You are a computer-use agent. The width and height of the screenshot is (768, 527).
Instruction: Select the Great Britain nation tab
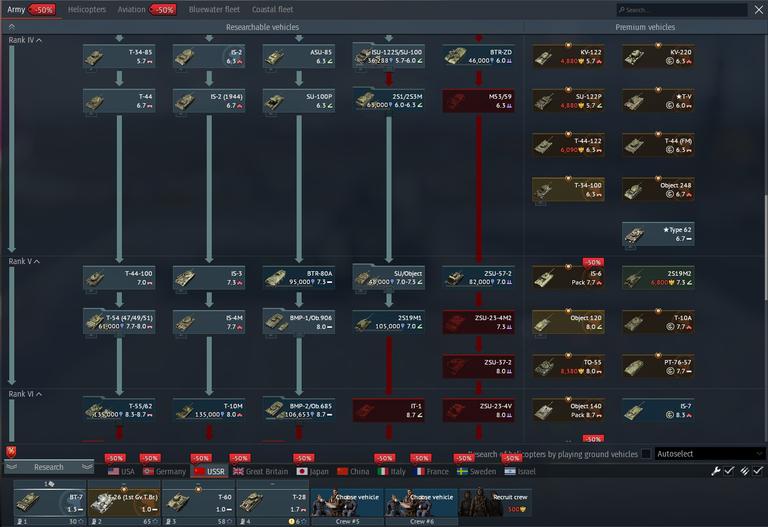click(261, 472)
